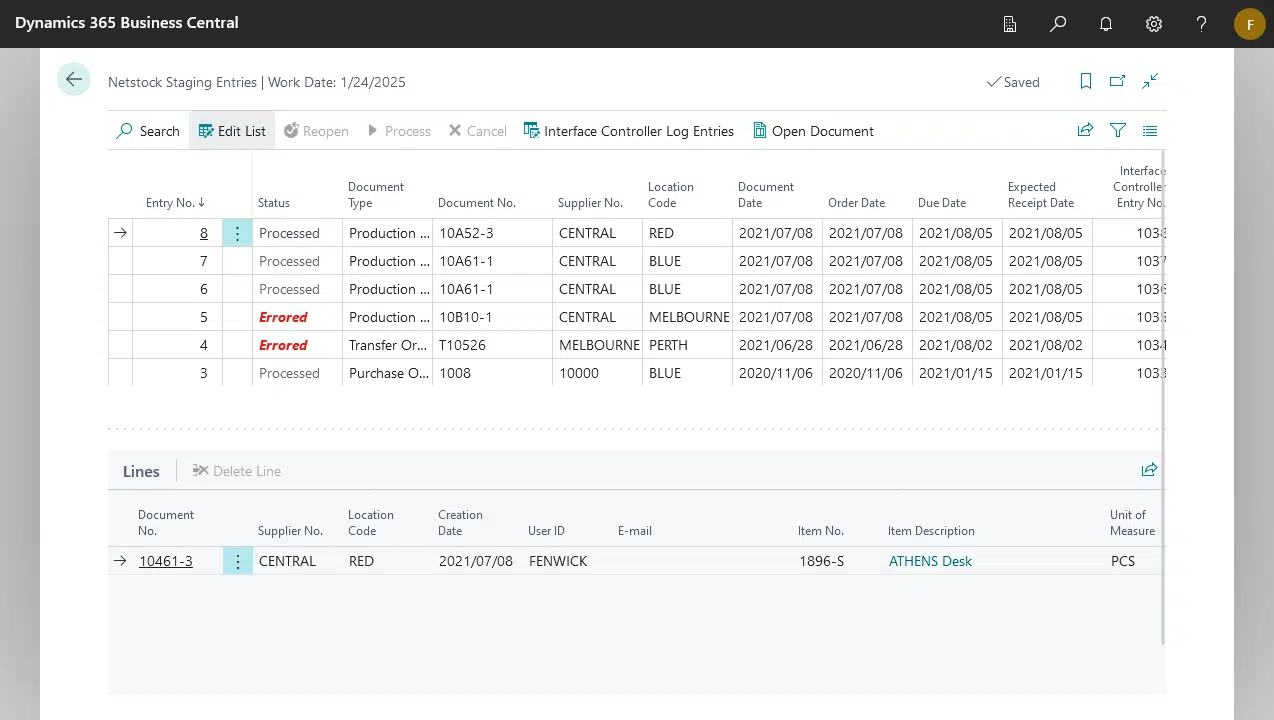Click item number 1896-S
The width and height of the screenshot is (1274, 720).
coord(821,561)
